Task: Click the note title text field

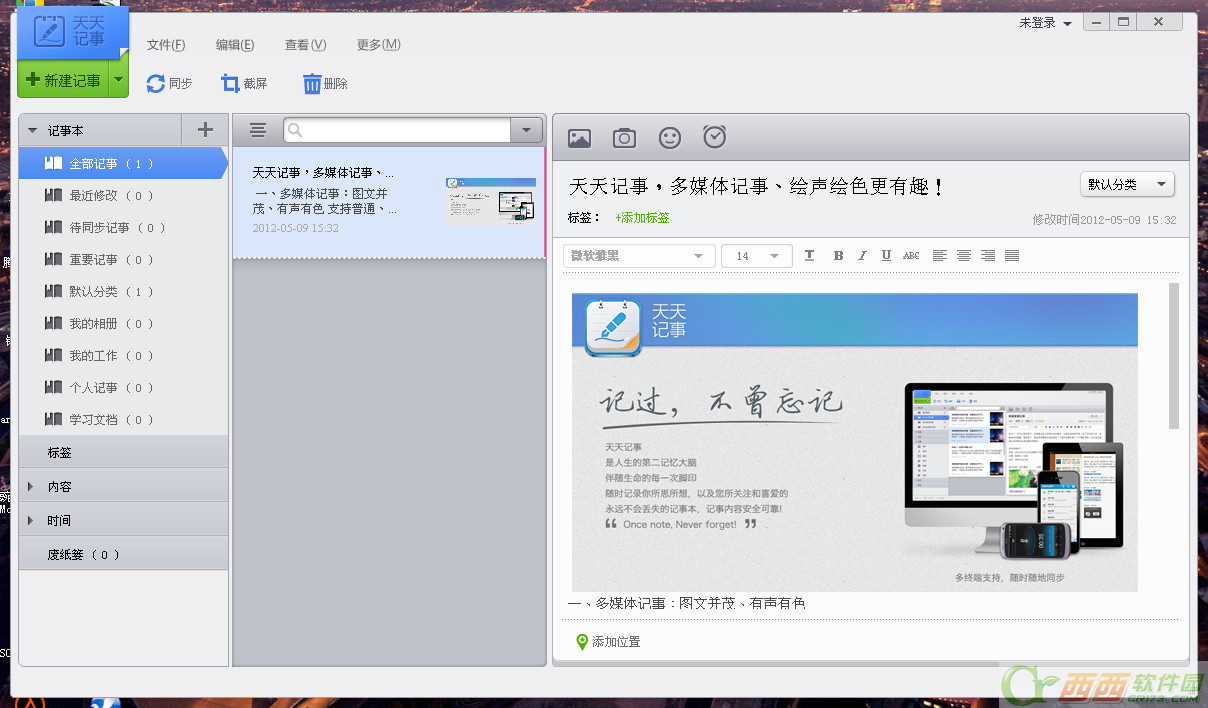Action: click(x=757, y=186)
